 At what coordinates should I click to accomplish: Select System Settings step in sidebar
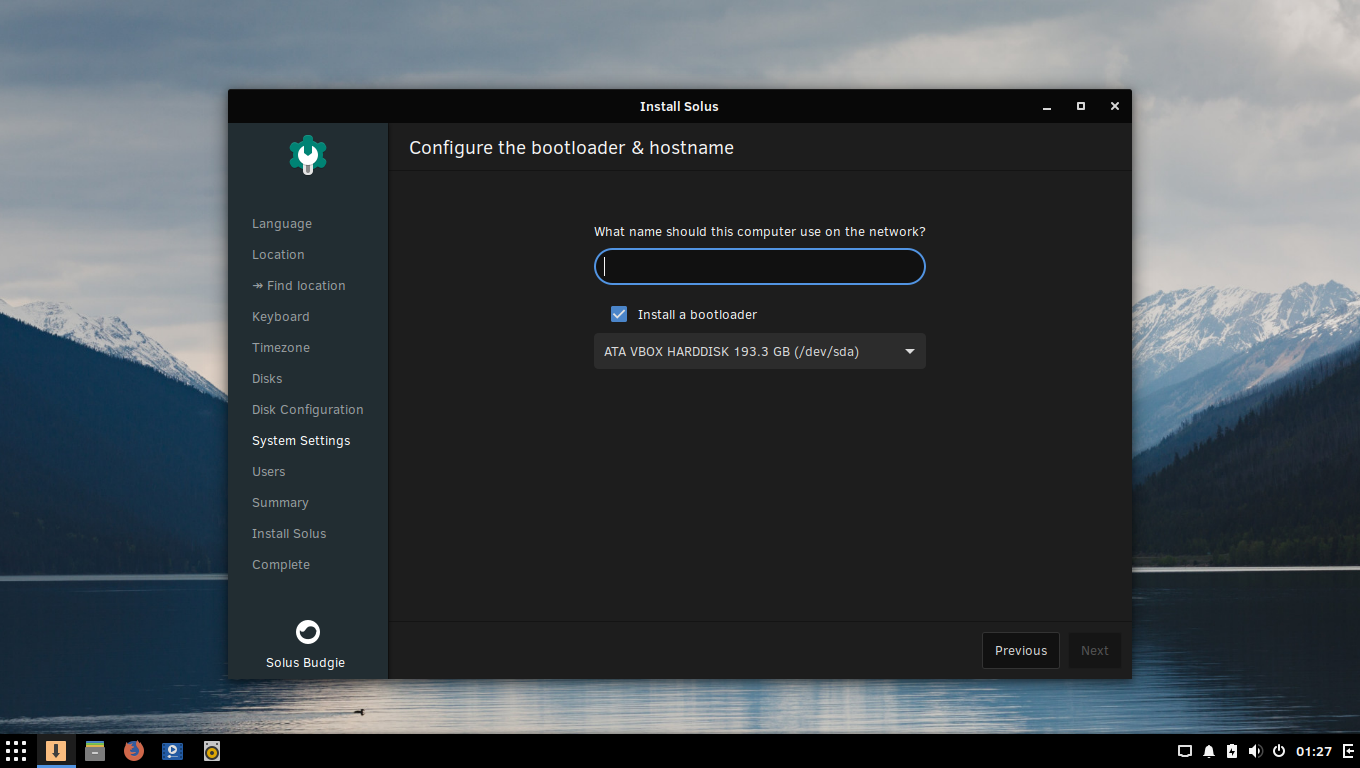pos(301,441)
